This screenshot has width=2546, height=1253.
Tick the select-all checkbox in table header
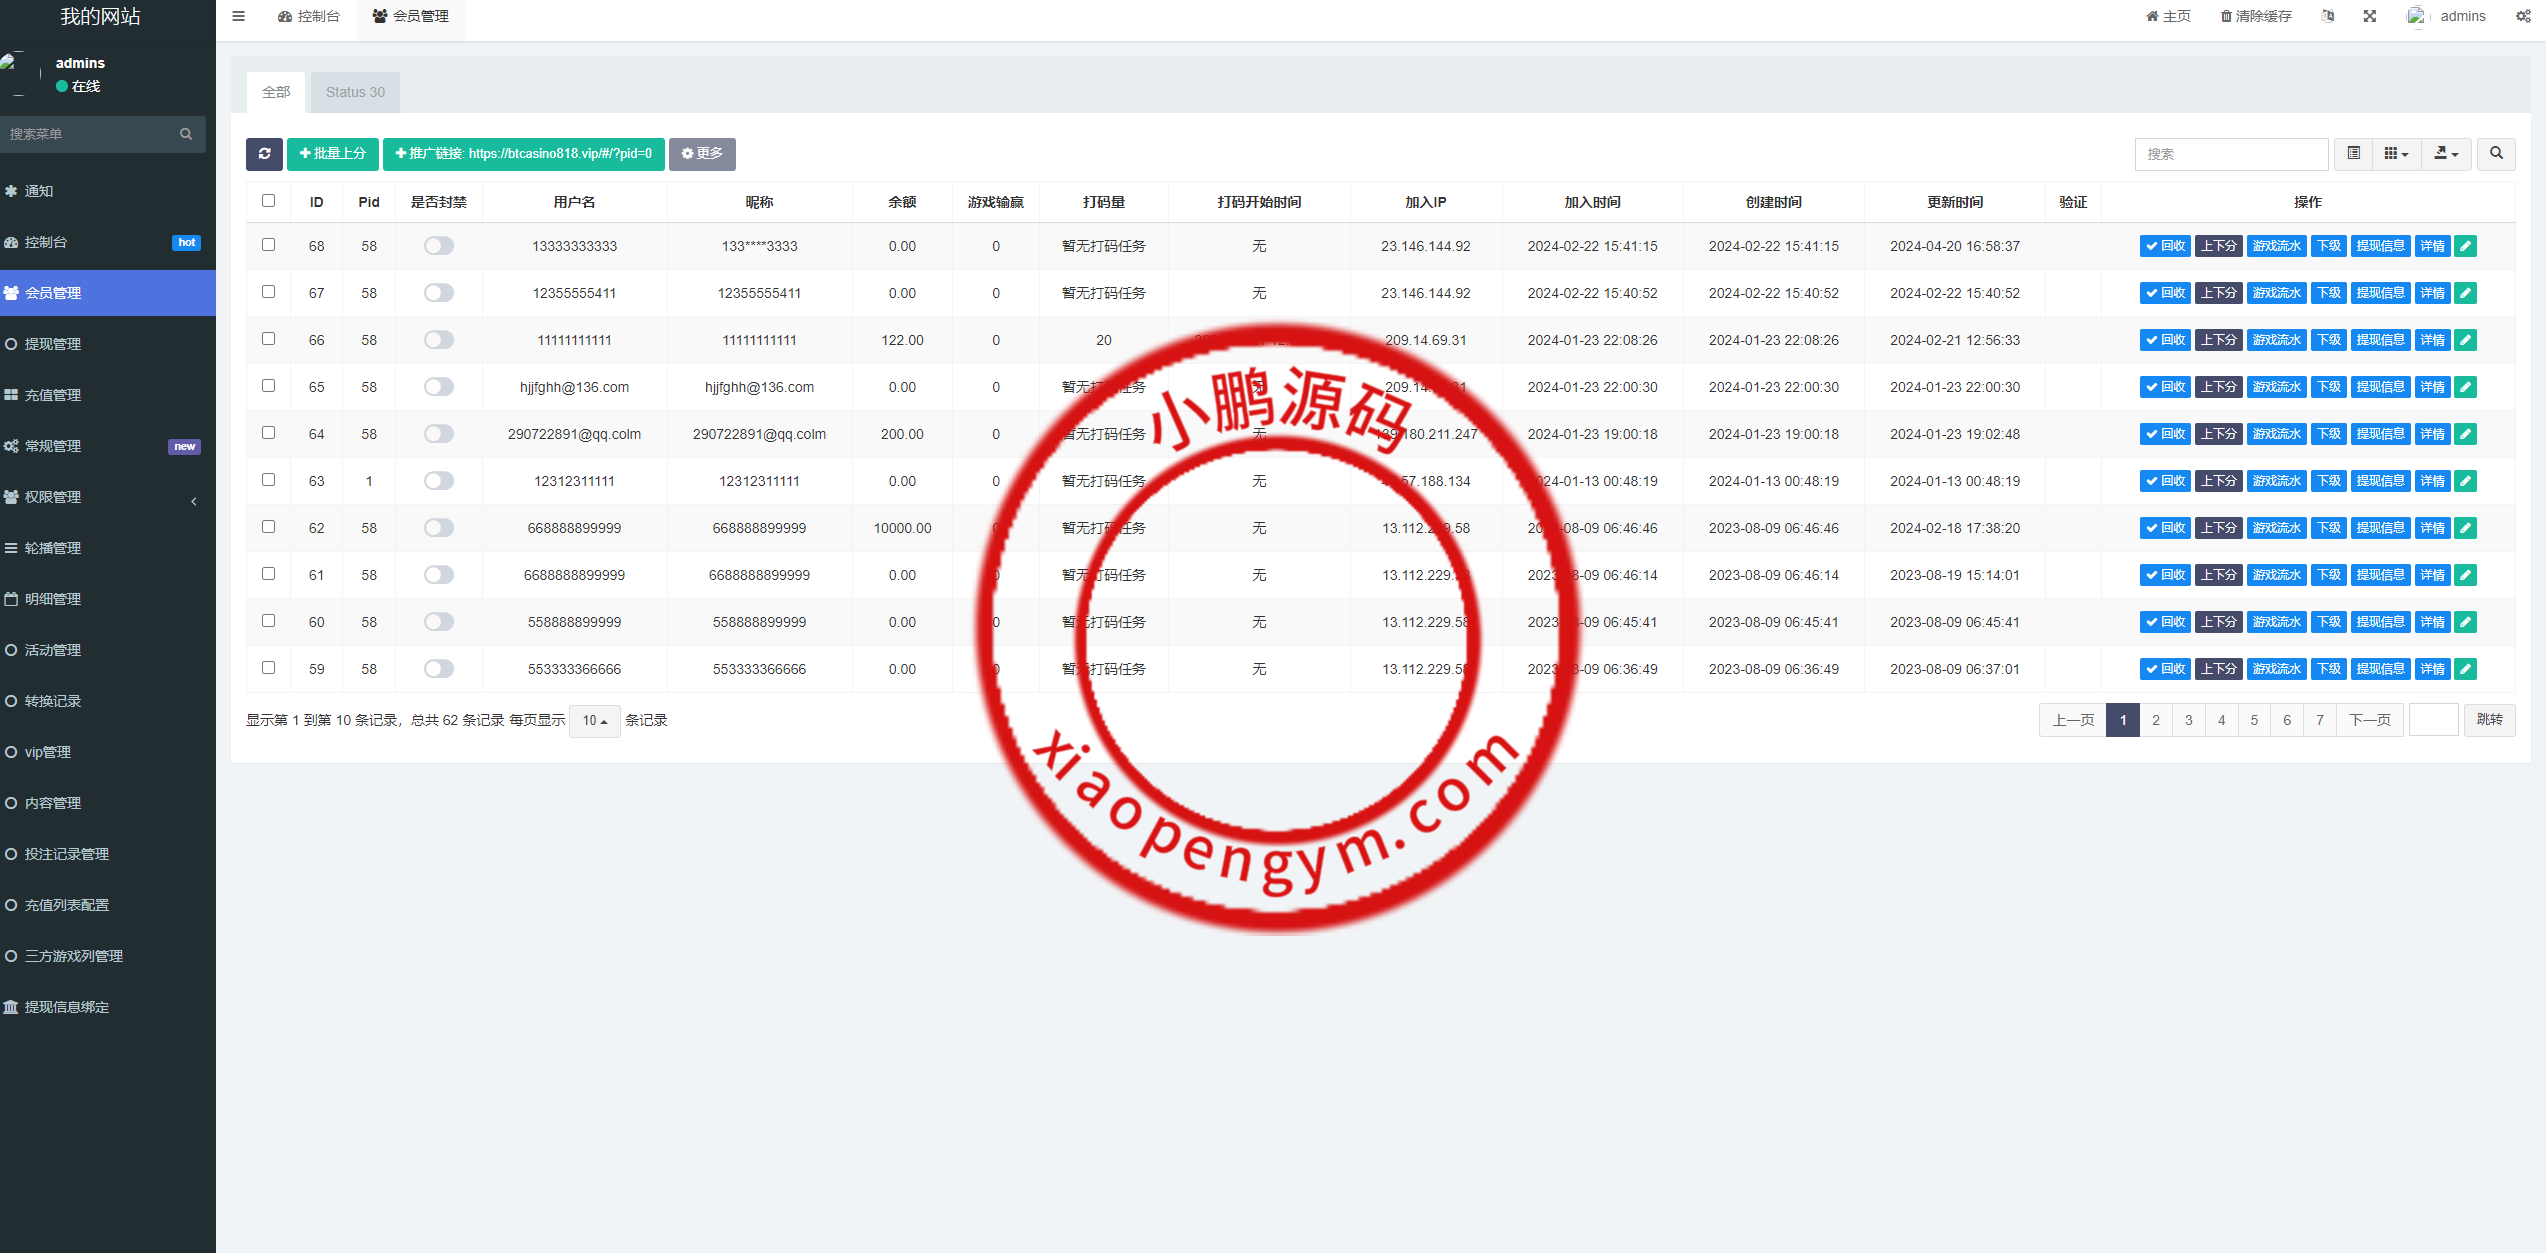(x=268, y=201)
